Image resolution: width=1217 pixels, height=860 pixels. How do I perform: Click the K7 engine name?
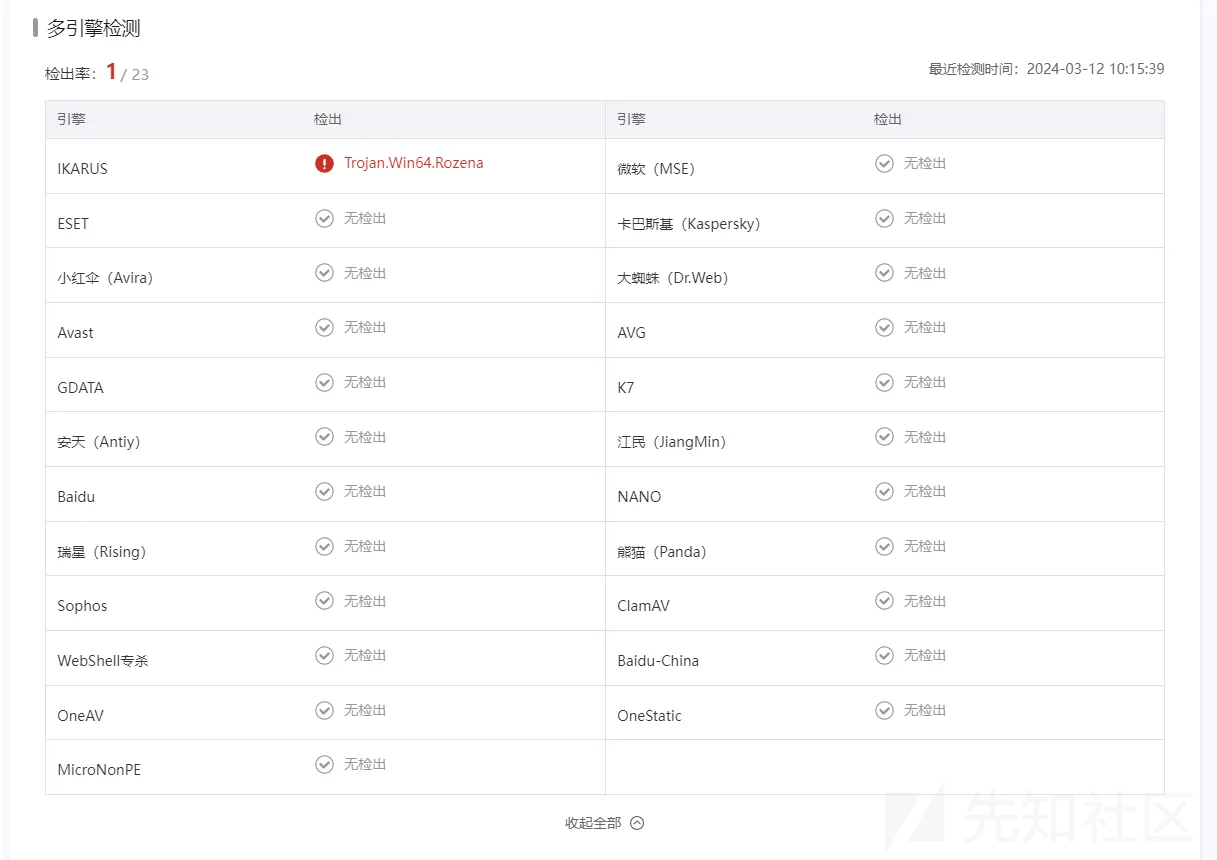pos(625,388)
